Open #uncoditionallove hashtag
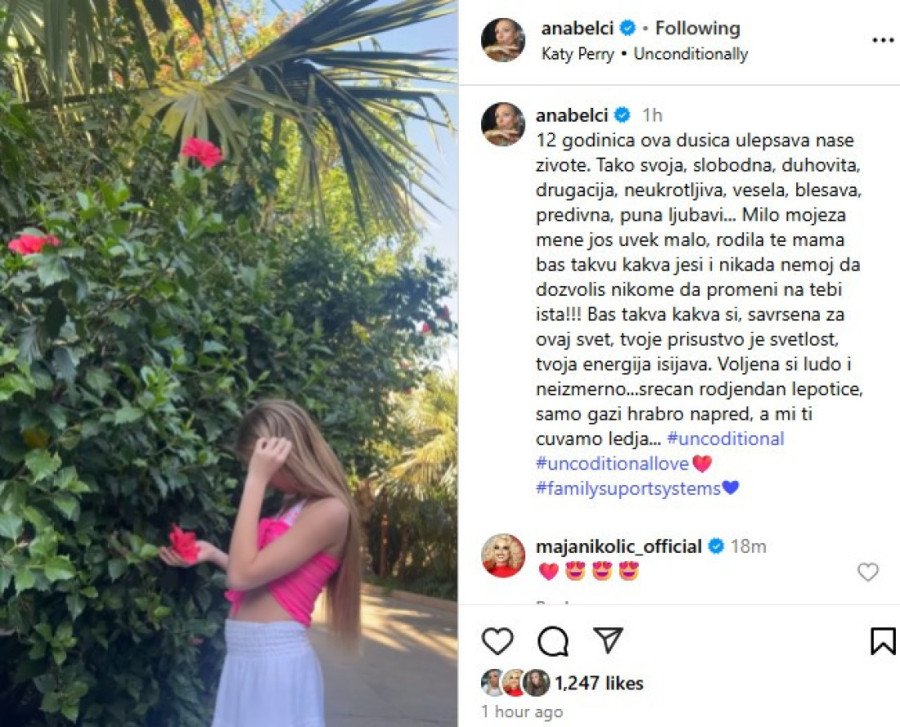 click(612, 463)
